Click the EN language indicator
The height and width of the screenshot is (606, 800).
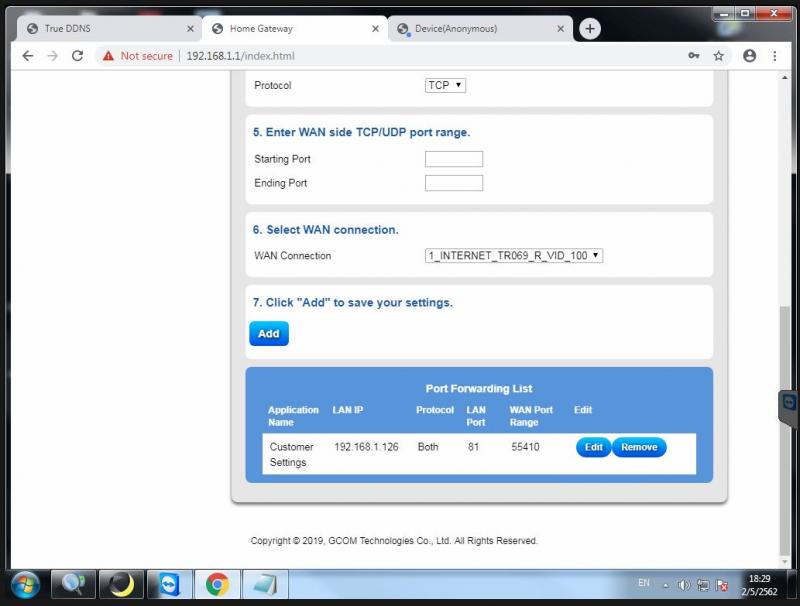pyautogui.click(x=644, y=583)
